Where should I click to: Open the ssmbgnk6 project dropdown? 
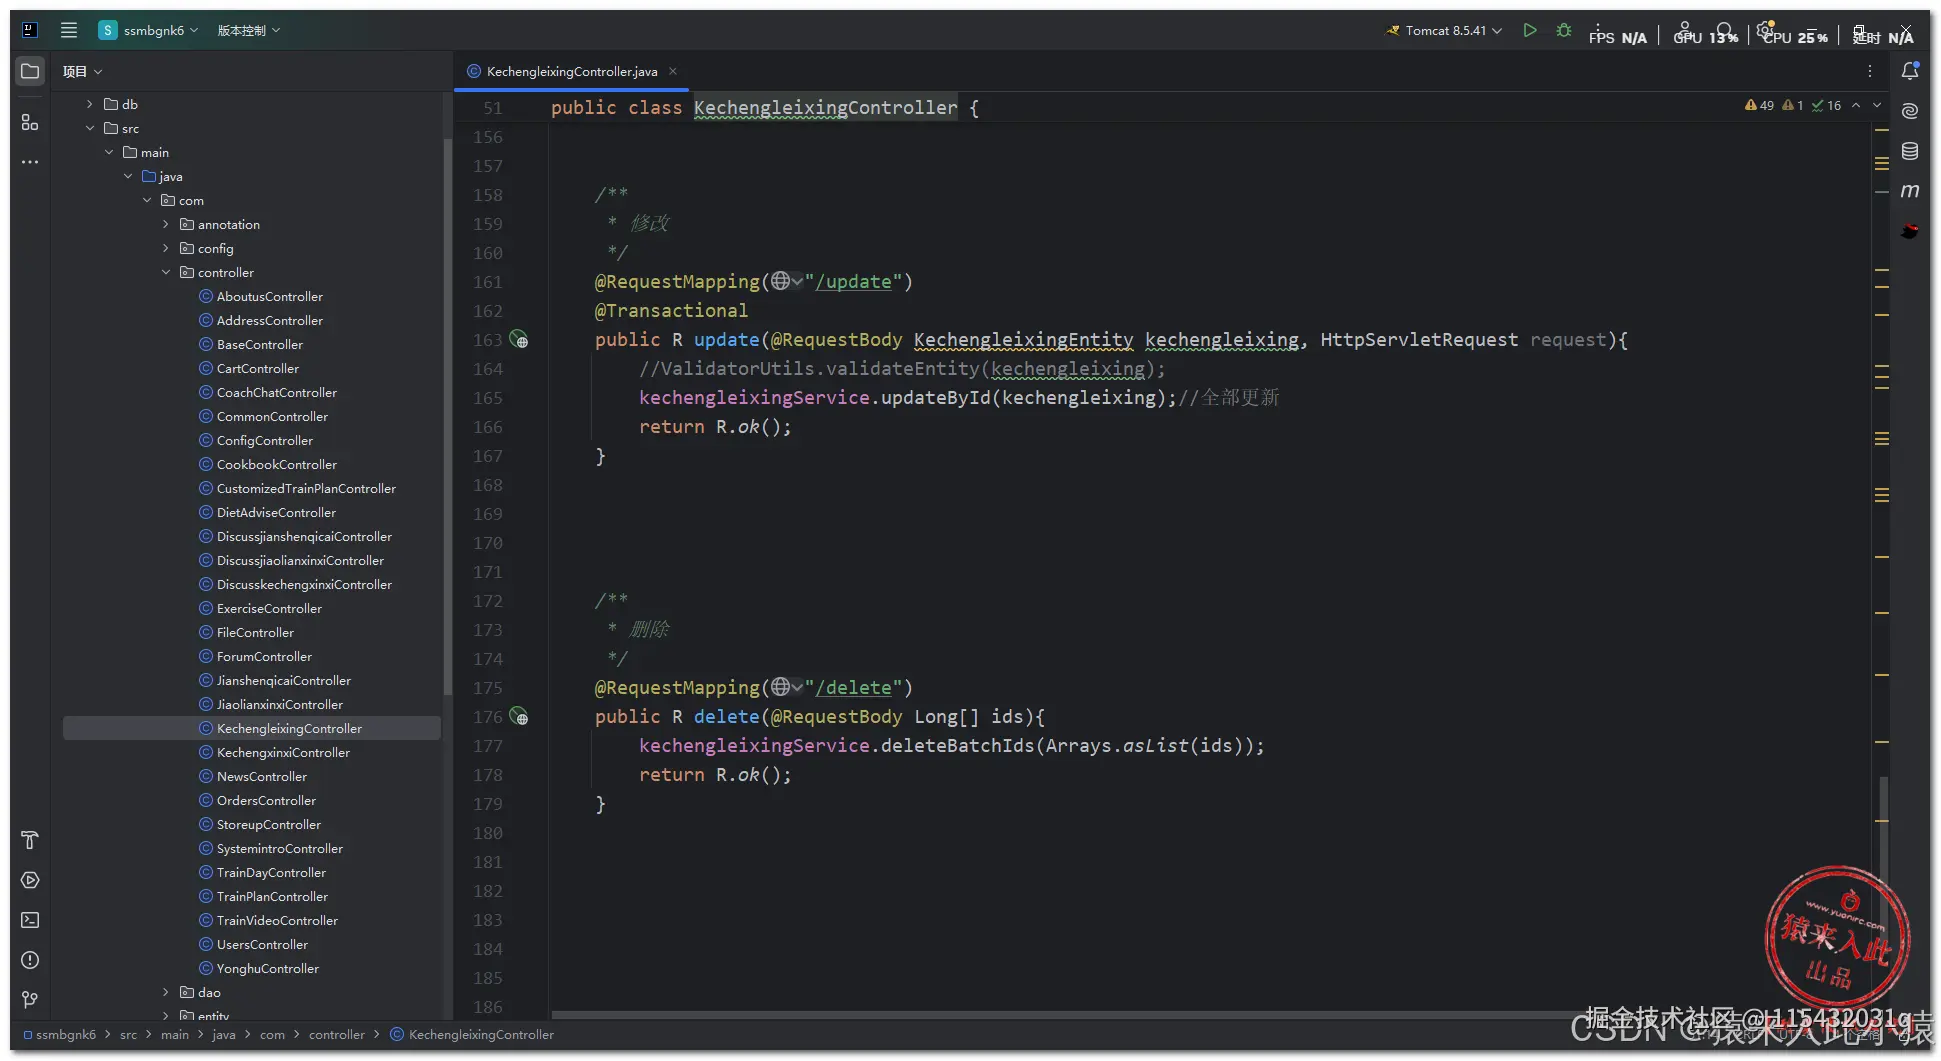148,30
